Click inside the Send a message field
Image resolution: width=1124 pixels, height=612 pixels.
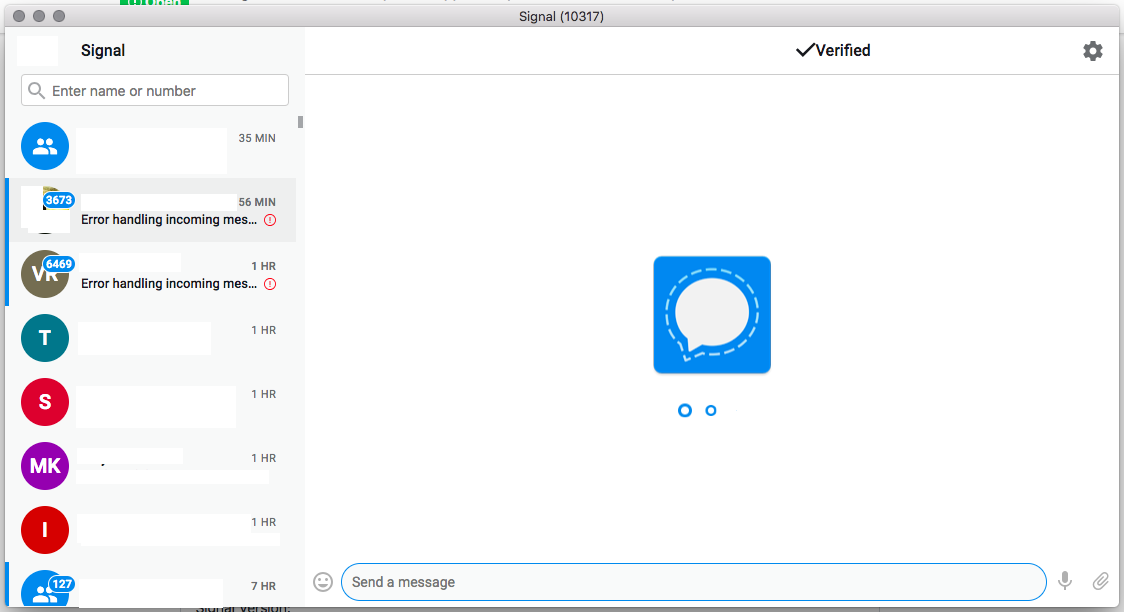(x=692, y=581)
